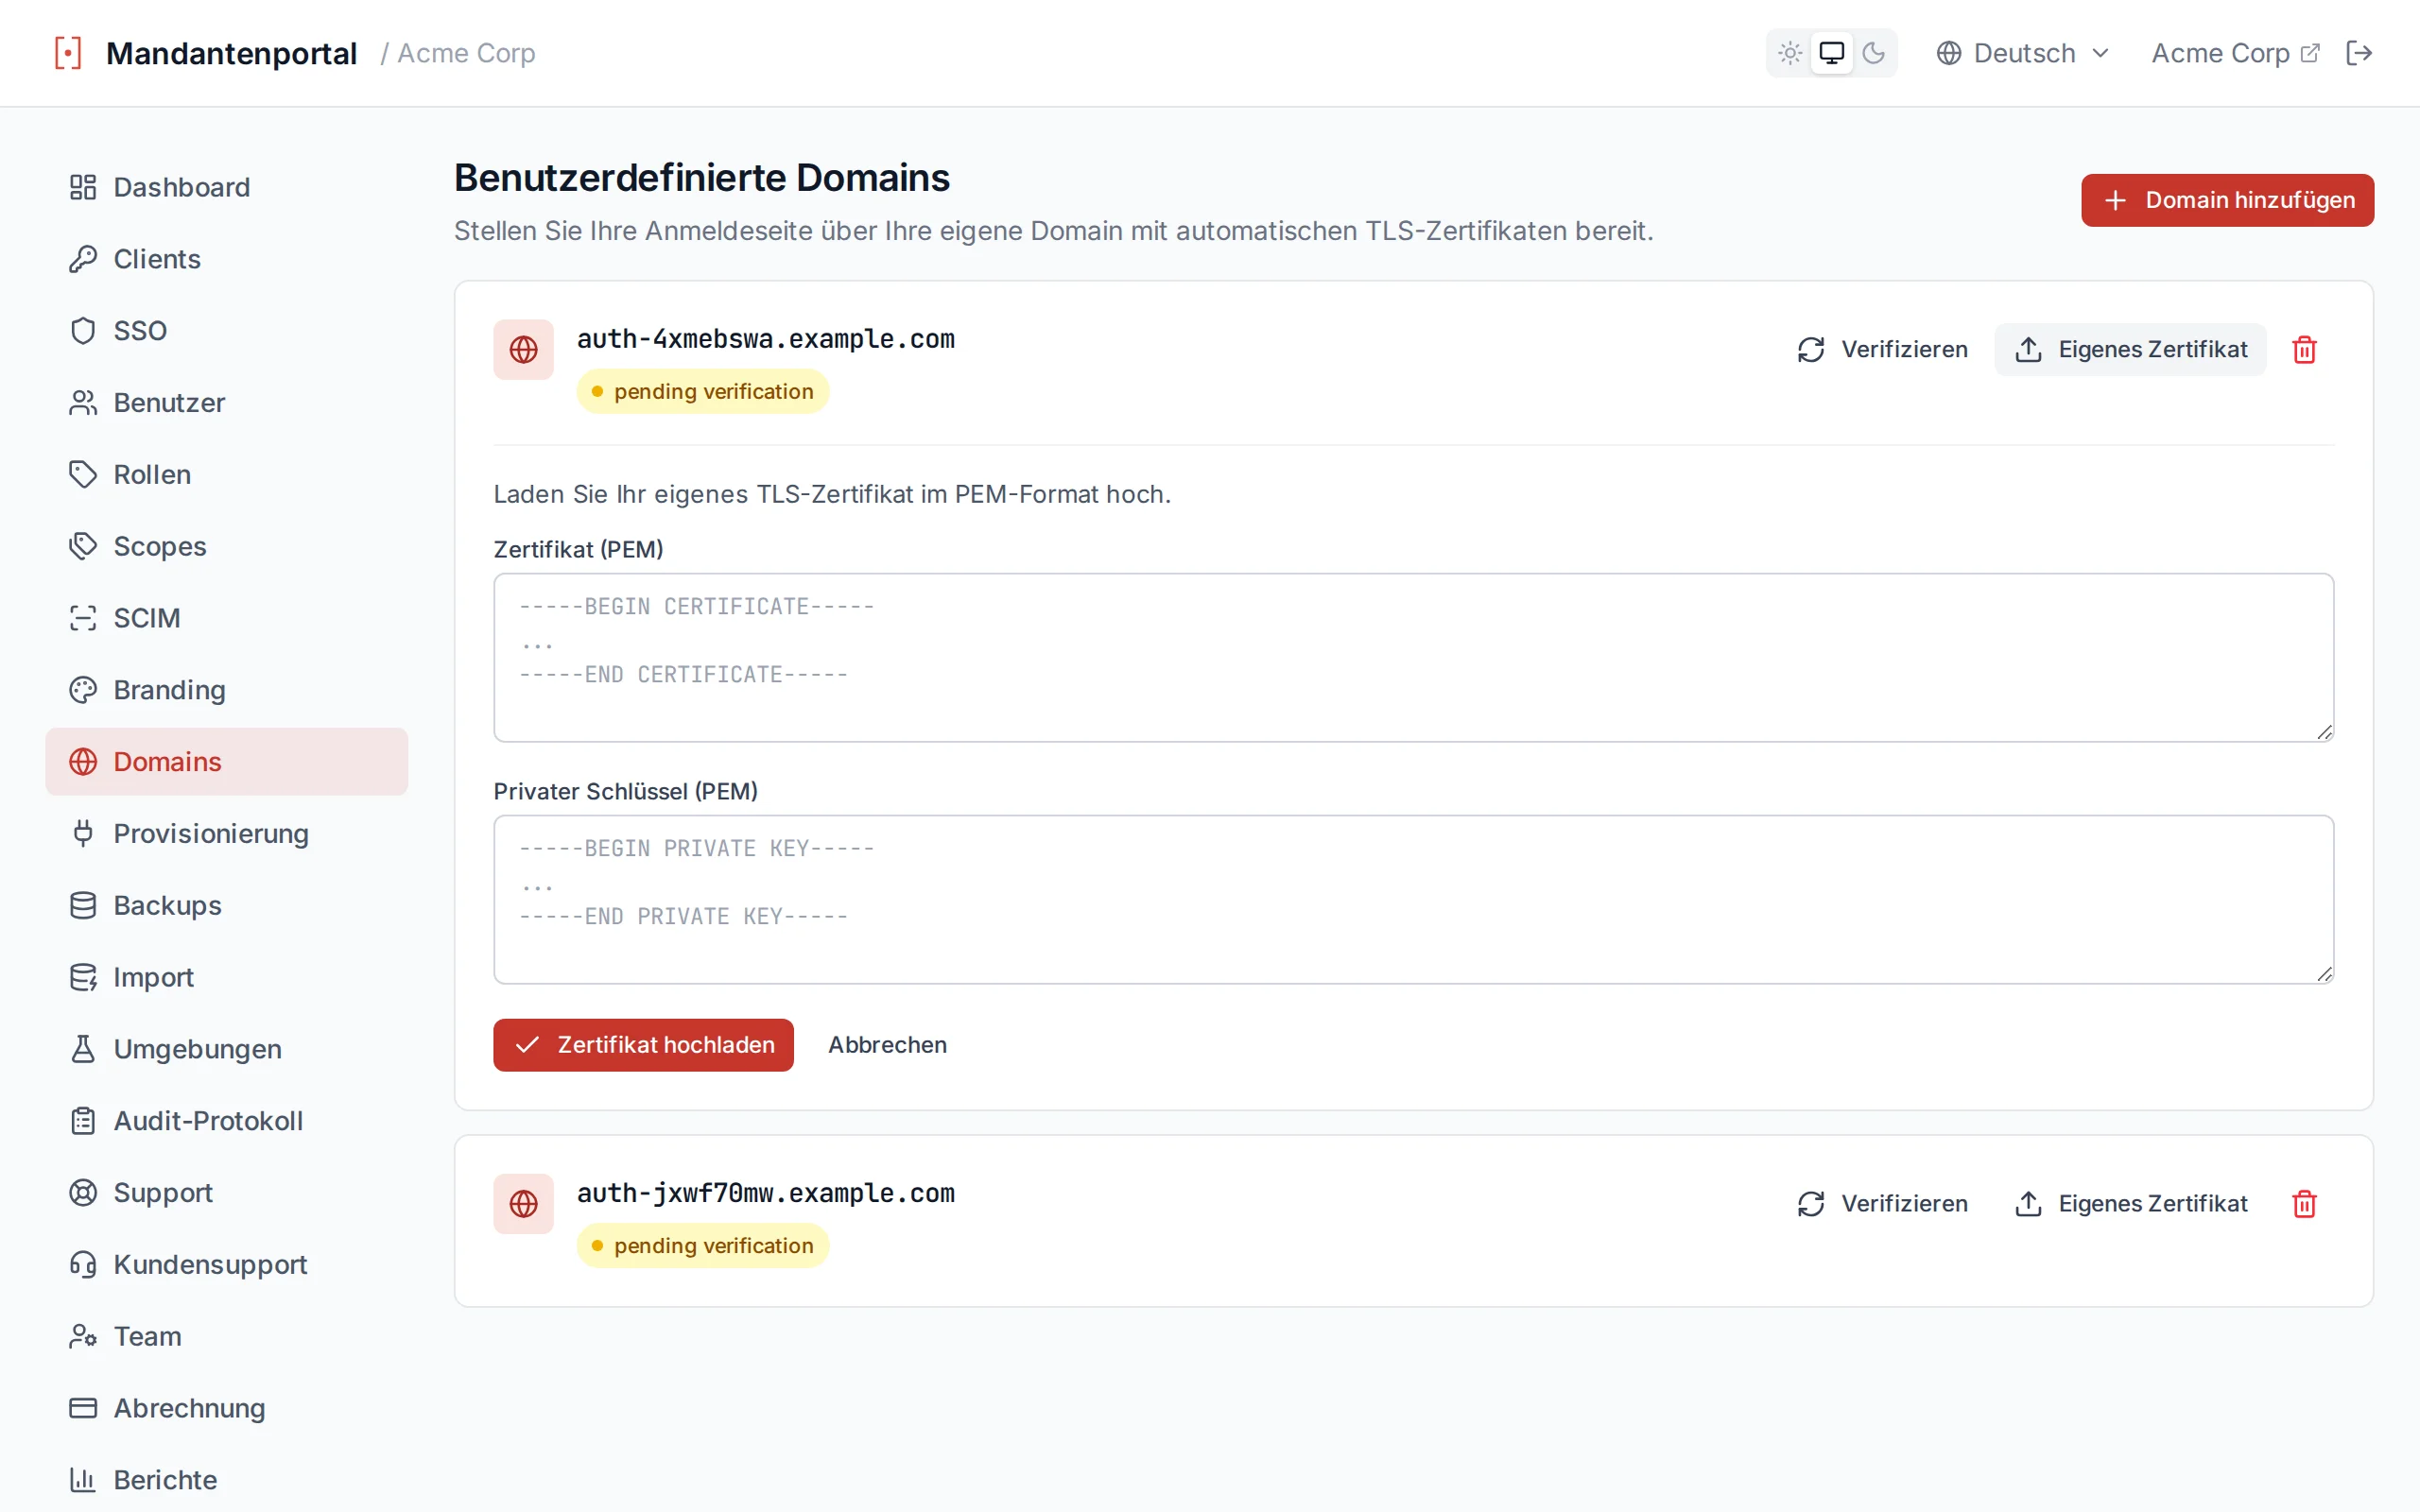Go to Umgebungen page
This screenshot has height=1512, width=2420.
click(x=227, y=1049)
